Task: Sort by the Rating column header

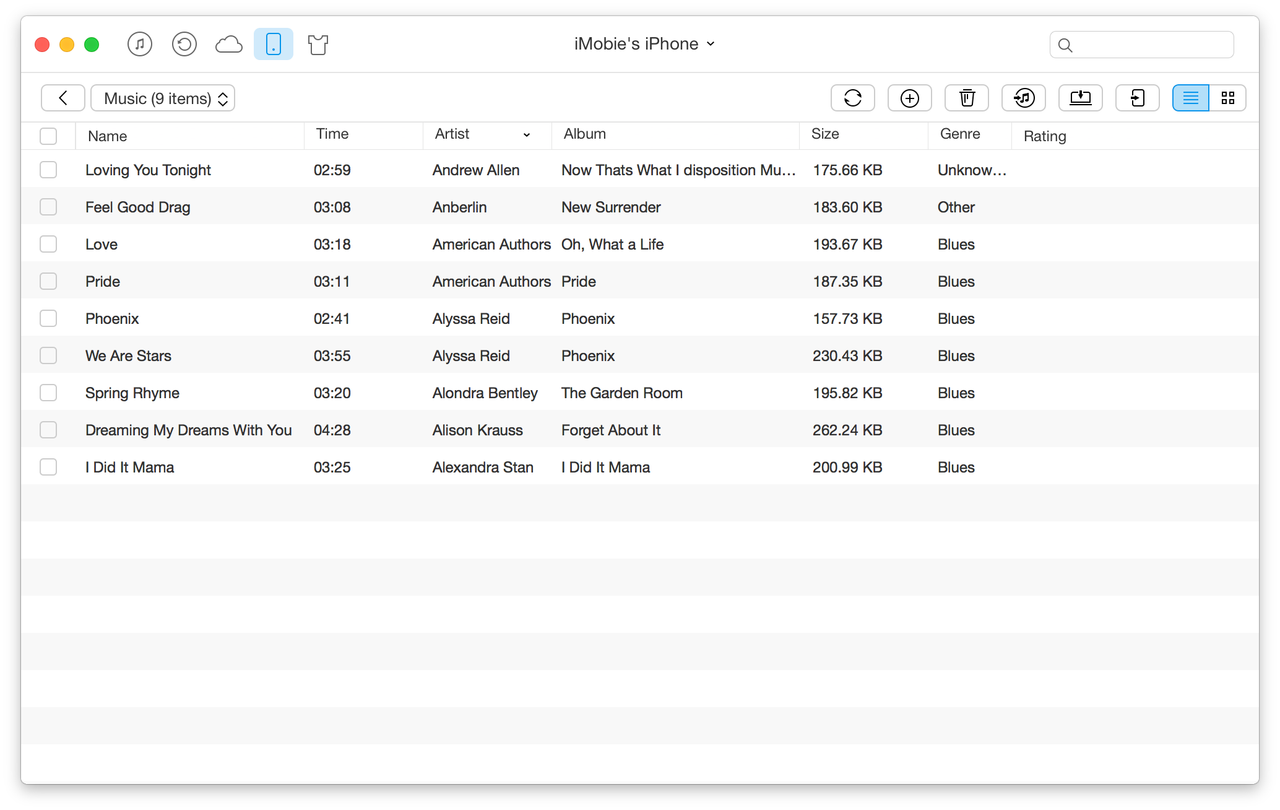Action: click(x=1045, y=136)
